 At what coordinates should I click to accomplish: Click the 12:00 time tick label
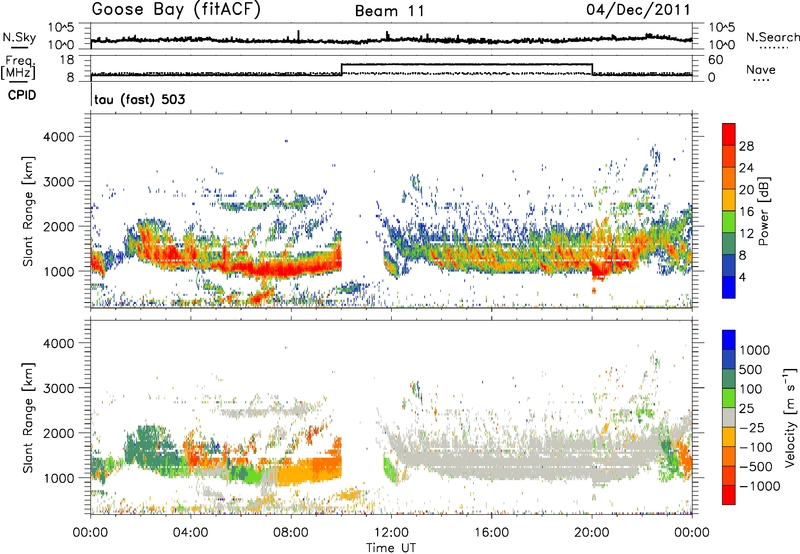(x=391, y=533)
